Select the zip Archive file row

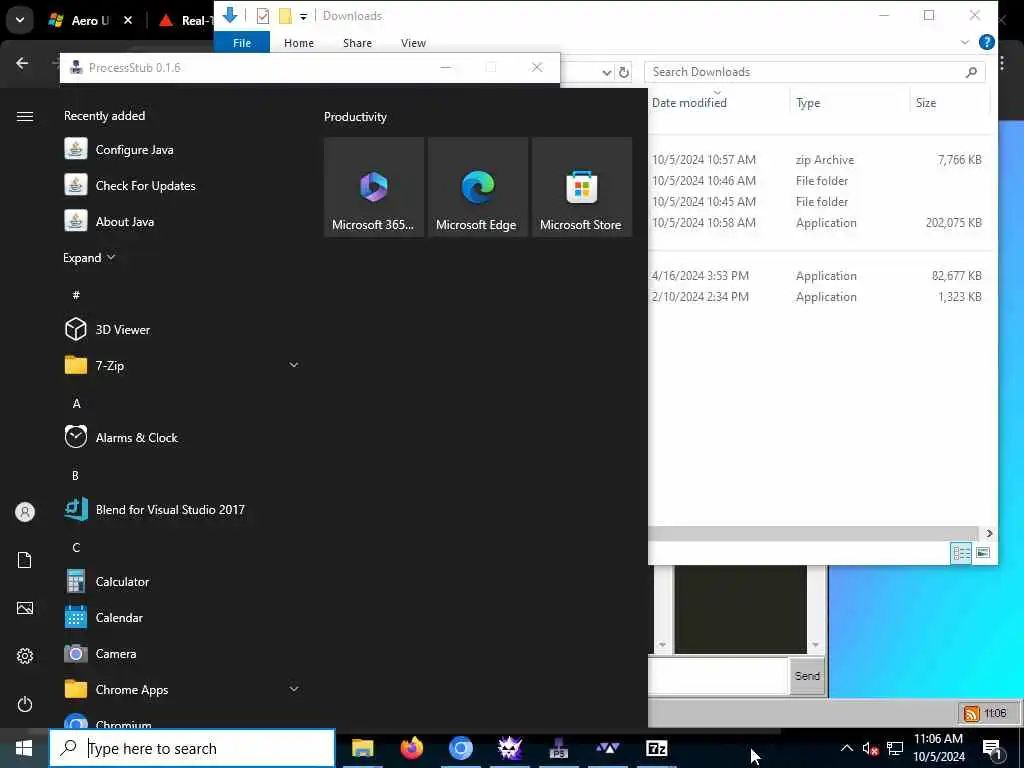point(820,159)
